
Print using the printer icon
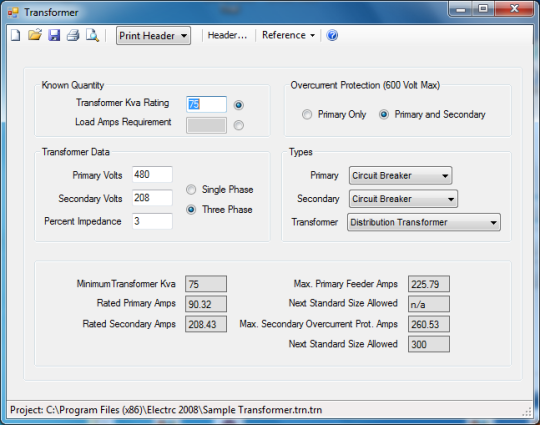73,35
